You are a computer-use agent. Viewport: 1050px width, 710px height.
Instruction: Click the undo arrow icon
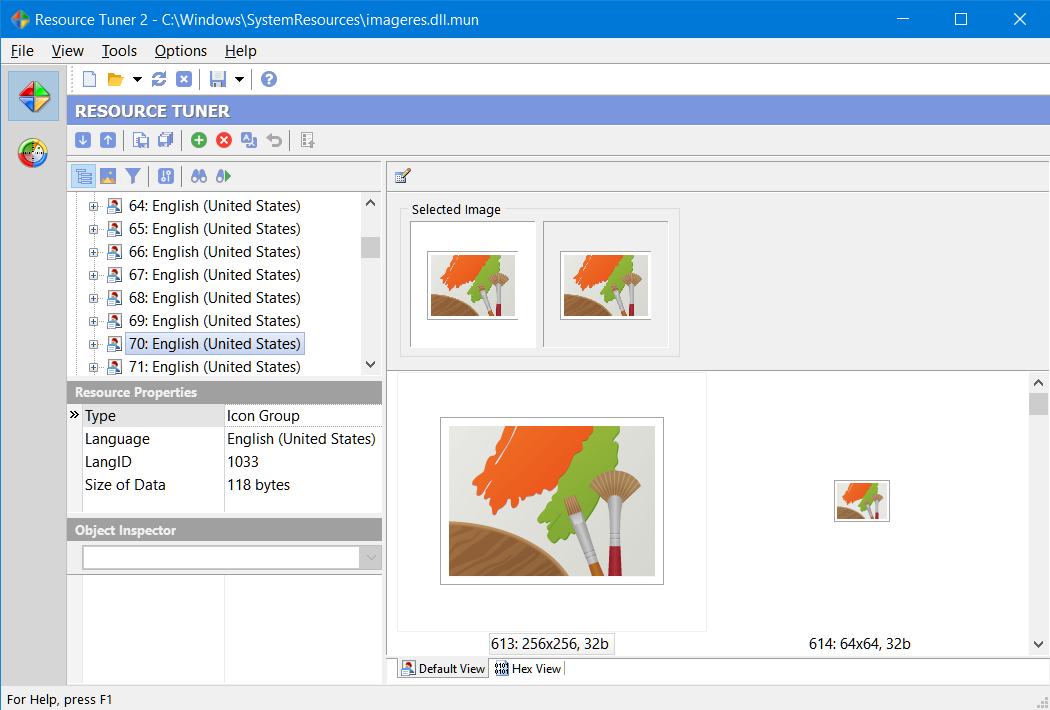(274, 140)
